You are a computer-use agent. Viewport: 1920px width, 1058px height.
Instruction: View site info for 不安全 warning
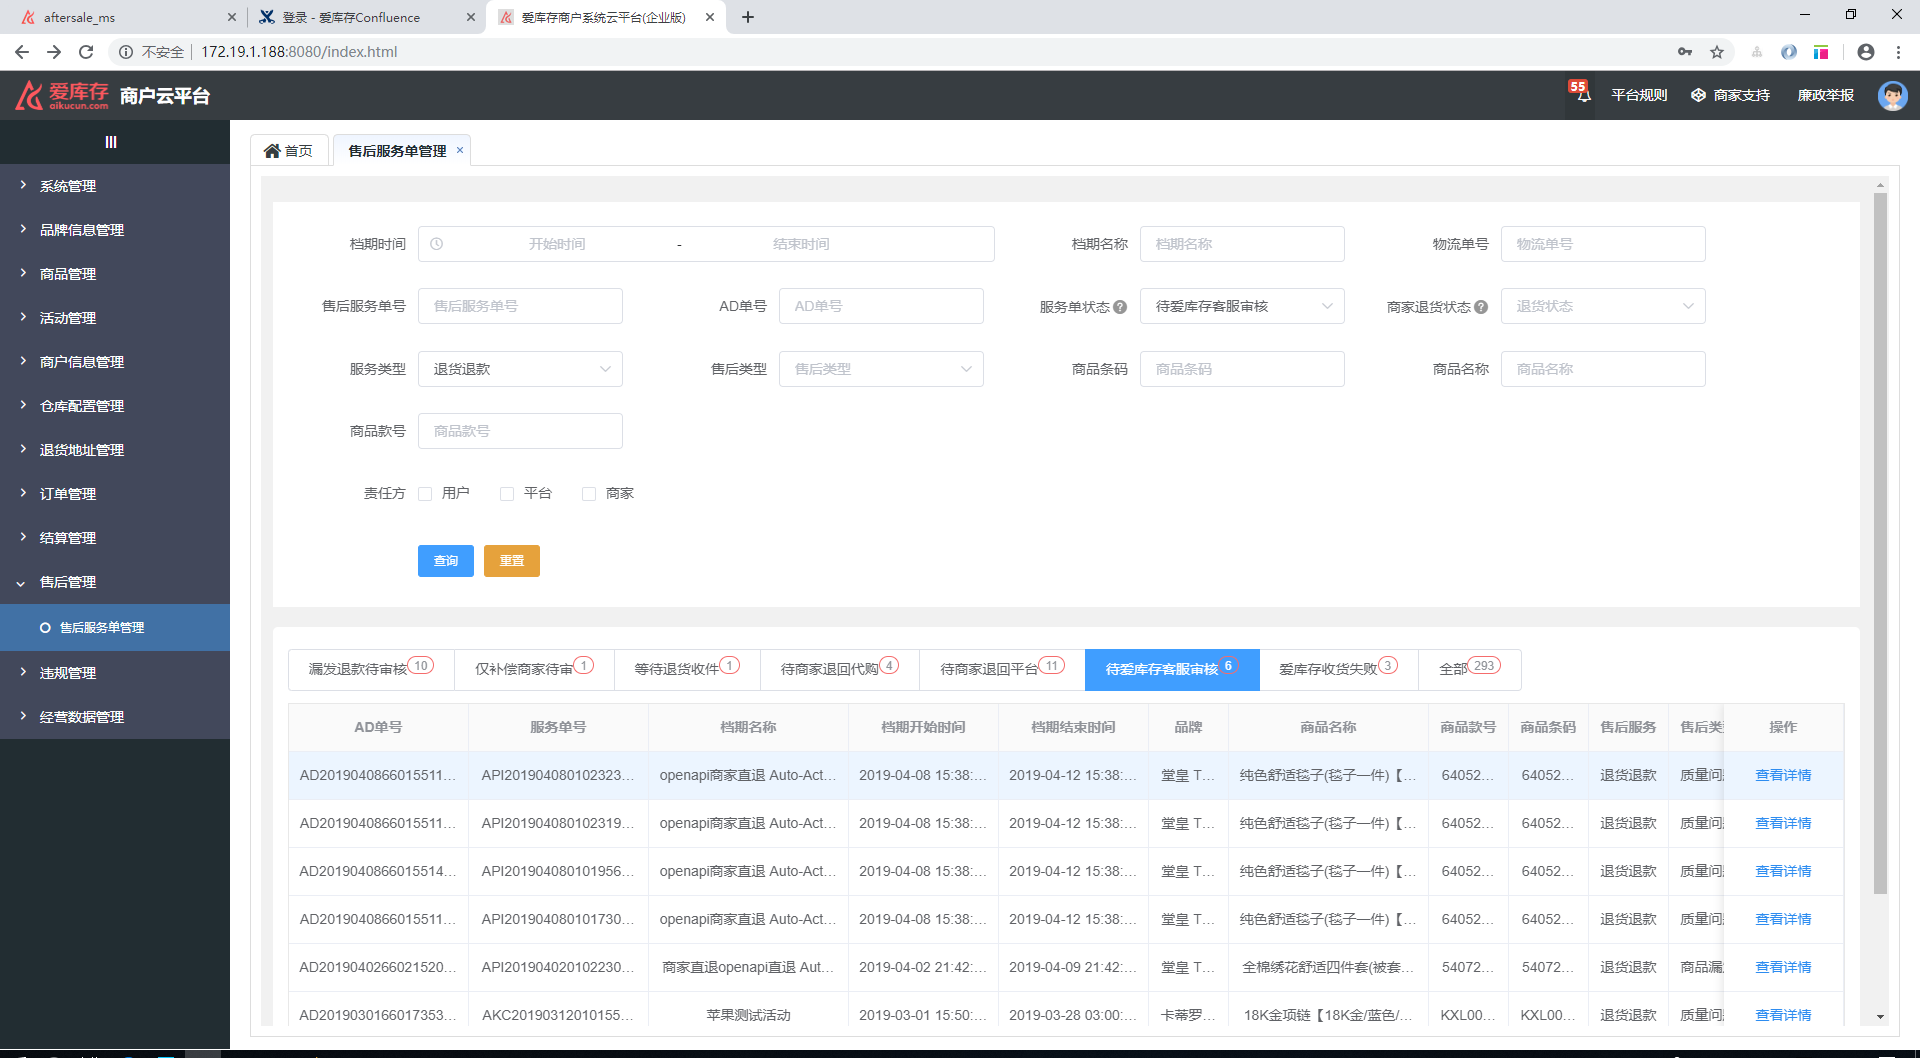pyautogui.click(x=152, y=52)
